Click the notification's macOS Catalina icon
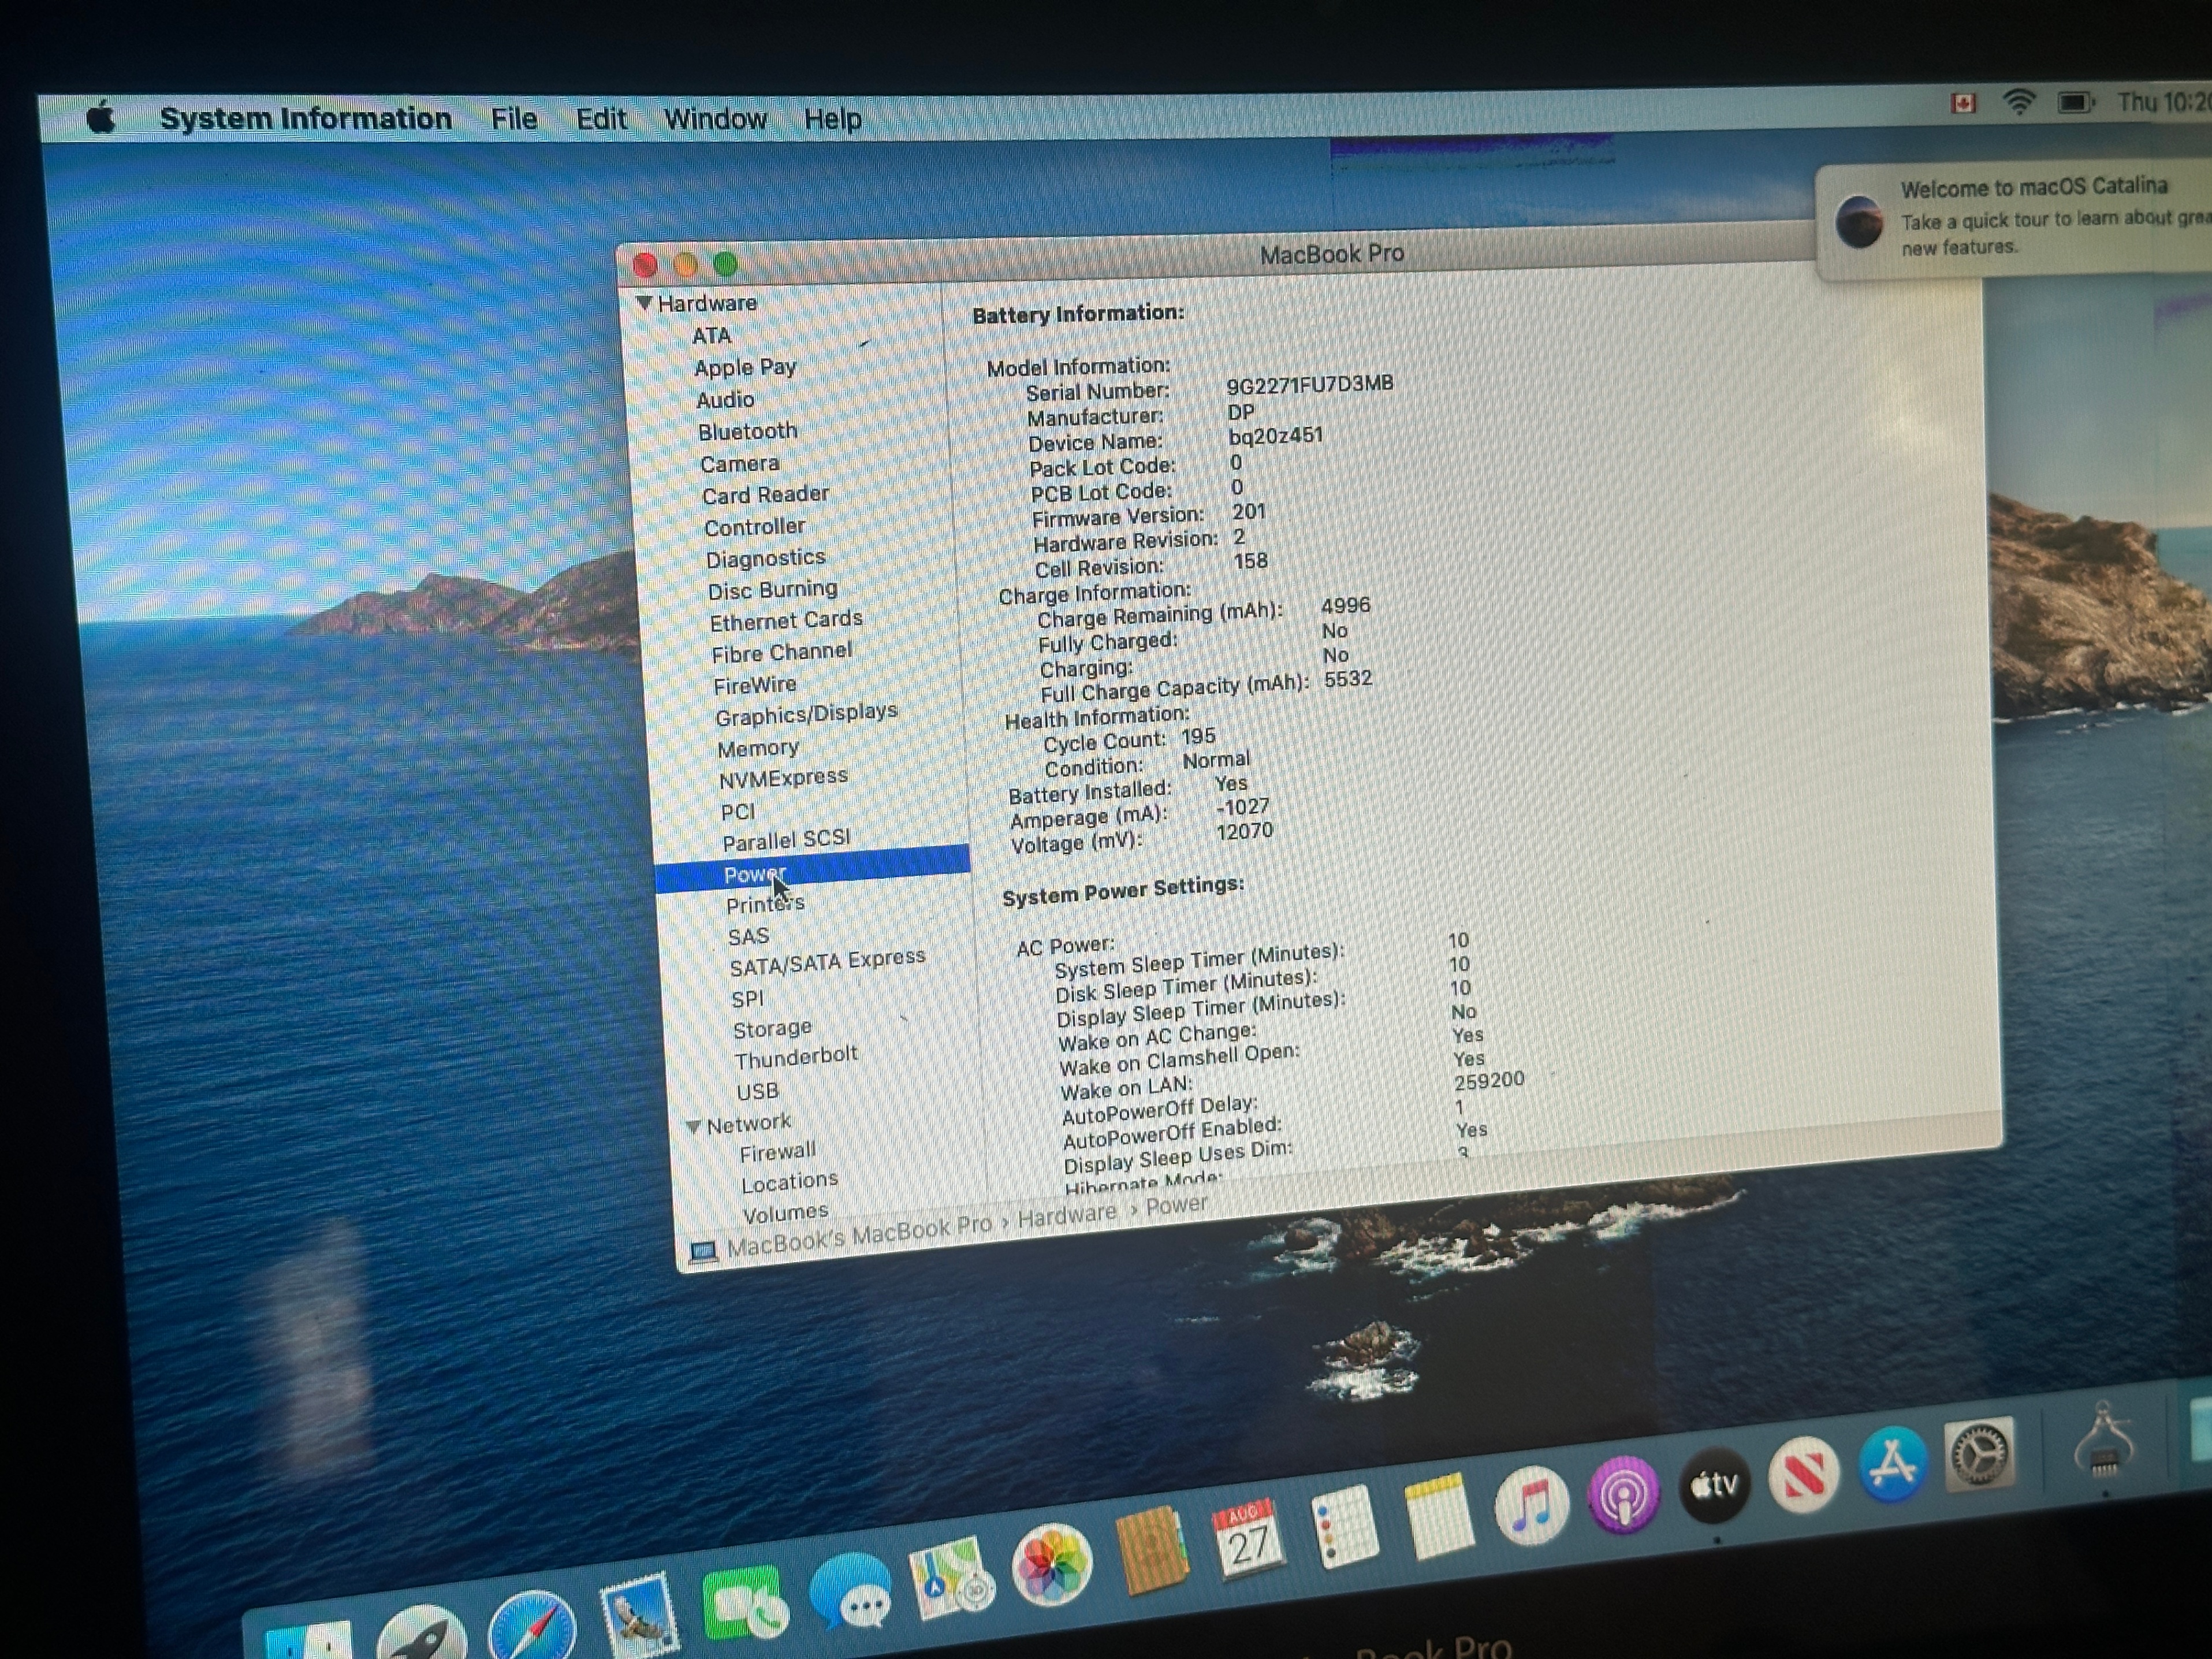Image resolution: width=2212 pixels, height=1659 pixels. tap(1860, 221)
